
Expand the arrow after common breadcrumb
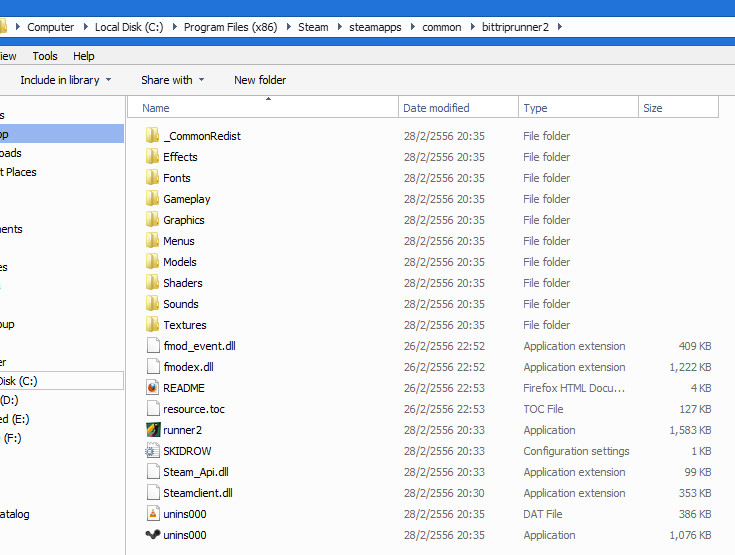(x=472, y=27)
